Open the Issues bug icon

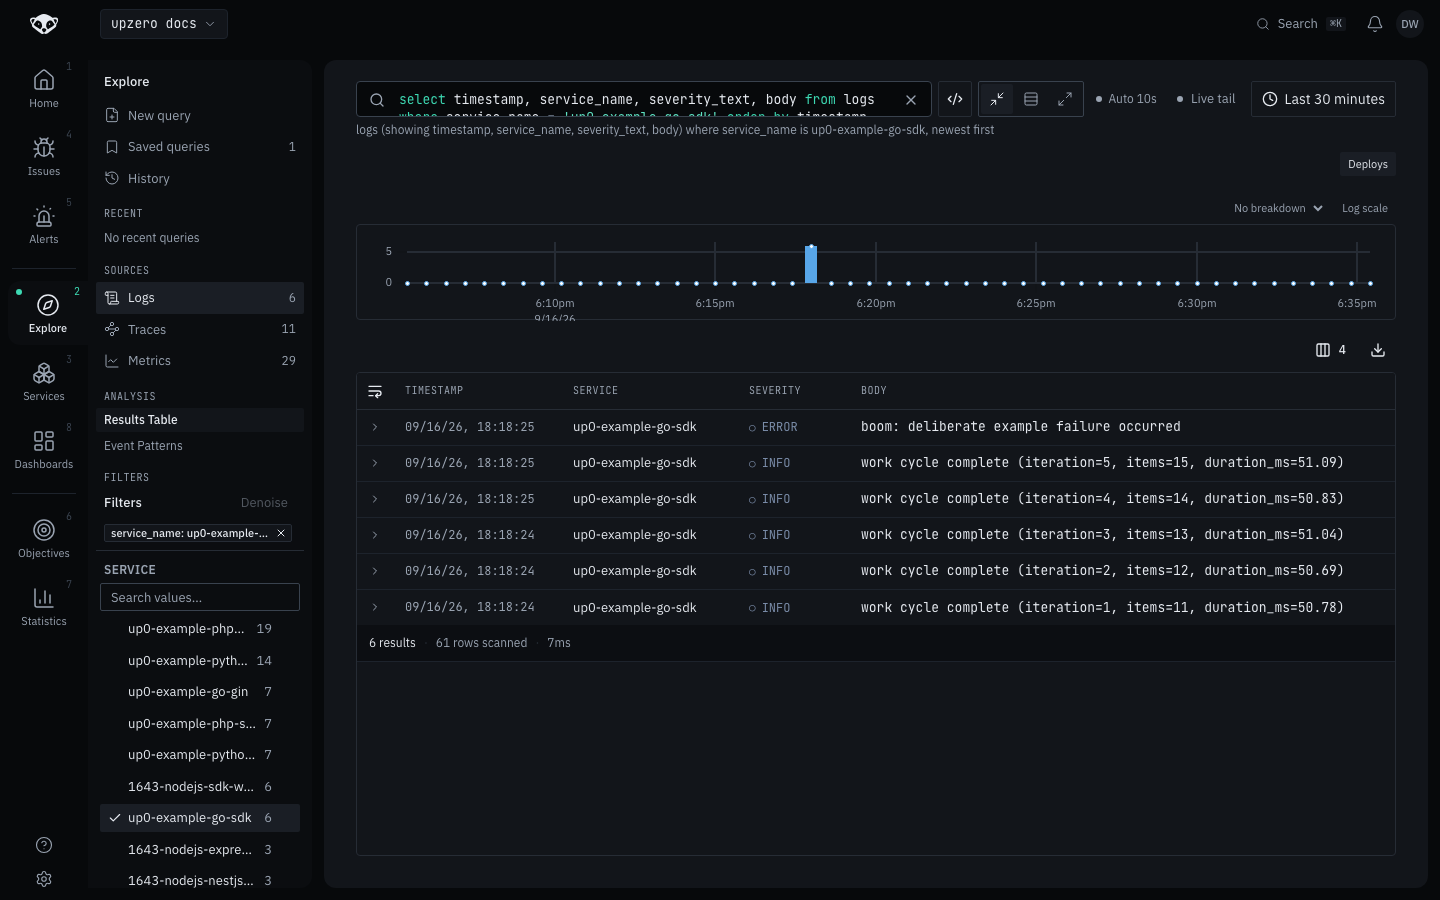coord(44,148)
